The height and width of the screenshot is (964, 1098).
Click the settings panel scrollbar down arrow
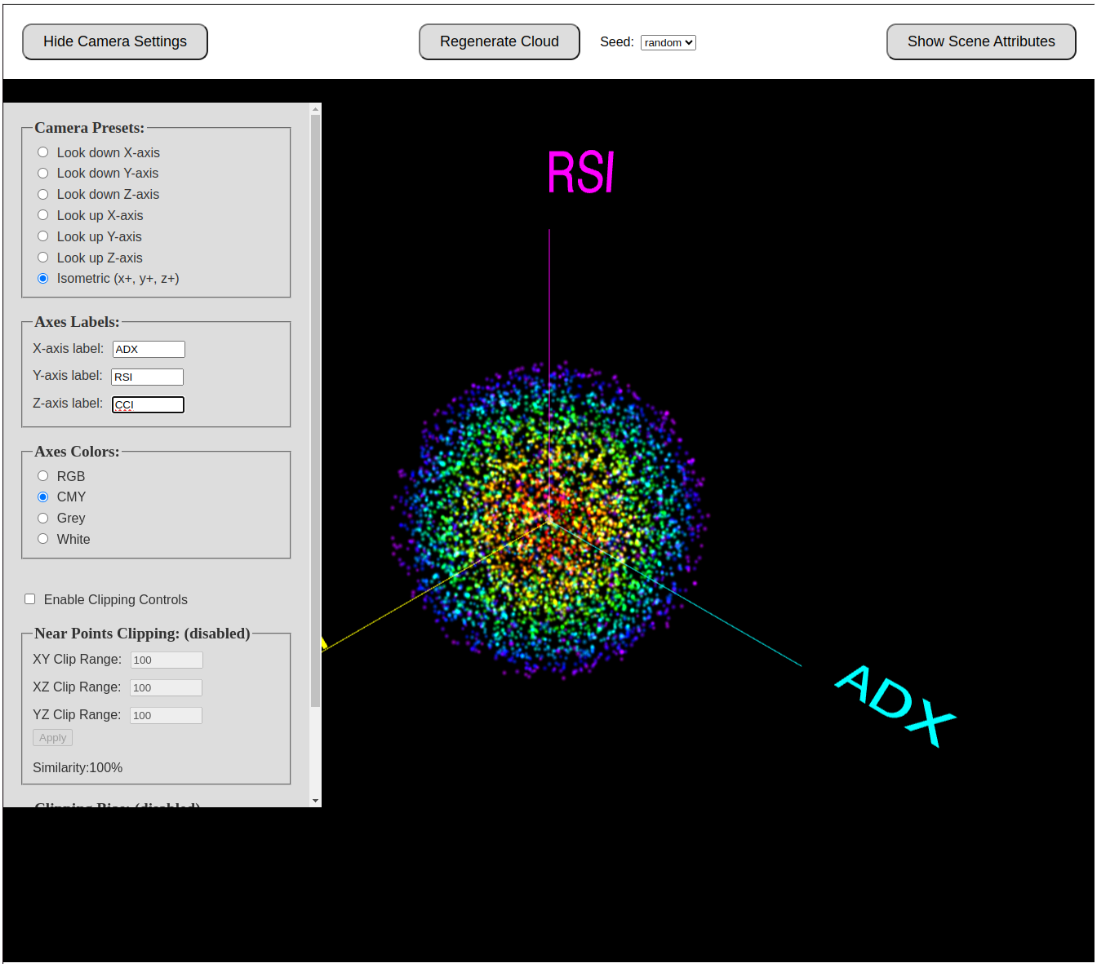click(x=316, y=801)
